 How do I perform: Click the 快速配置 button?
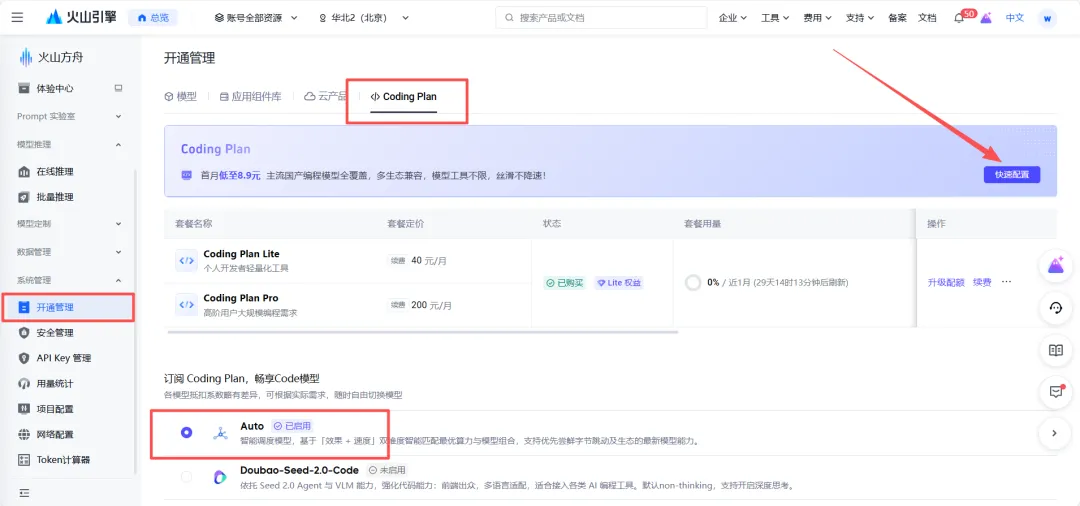(1012, 175)
